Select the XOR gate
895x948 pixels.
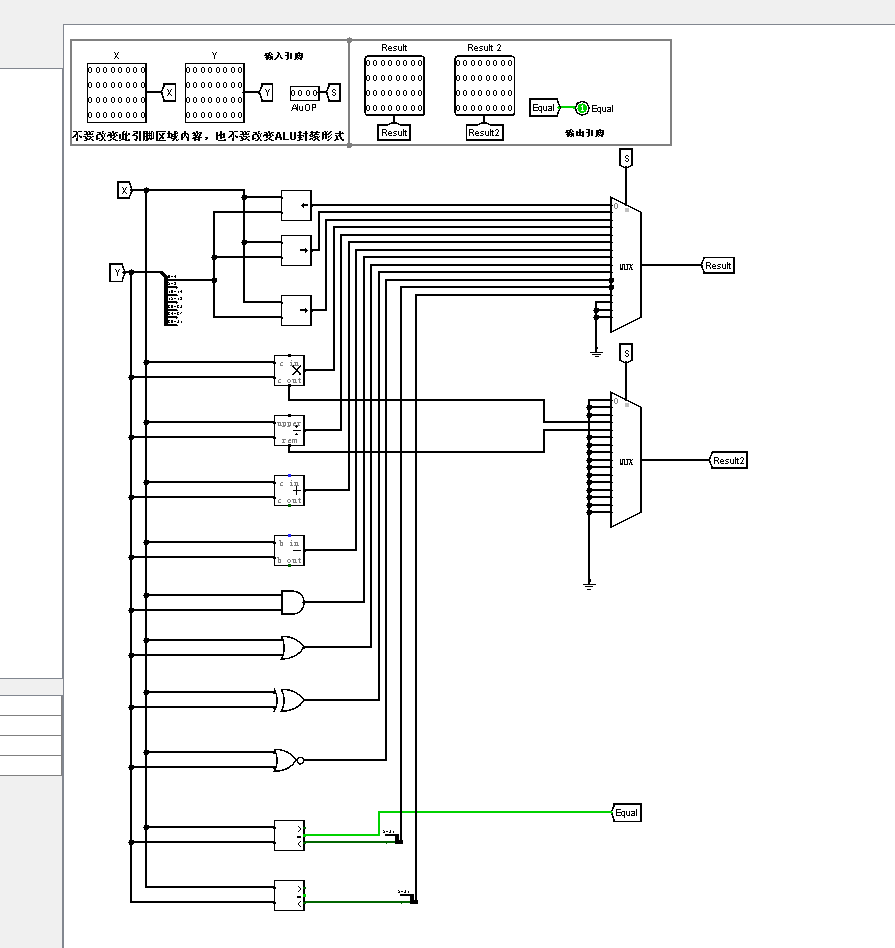290,700
